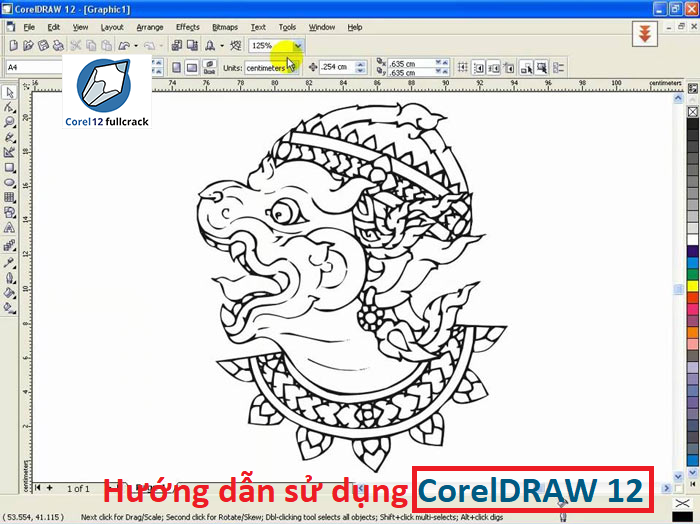This screenshot has width=700, height=524.
Task: Click Set Default or Current Page Size button
Action: pyautogui.click(x=209, y=67)
